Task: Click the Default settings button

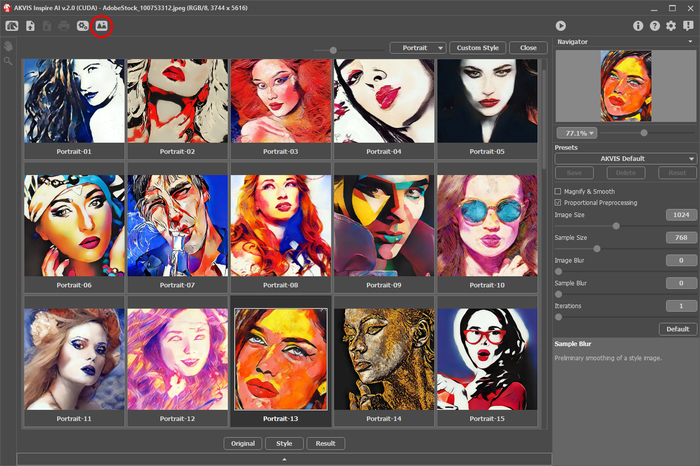Action: [x=677, y=329]
